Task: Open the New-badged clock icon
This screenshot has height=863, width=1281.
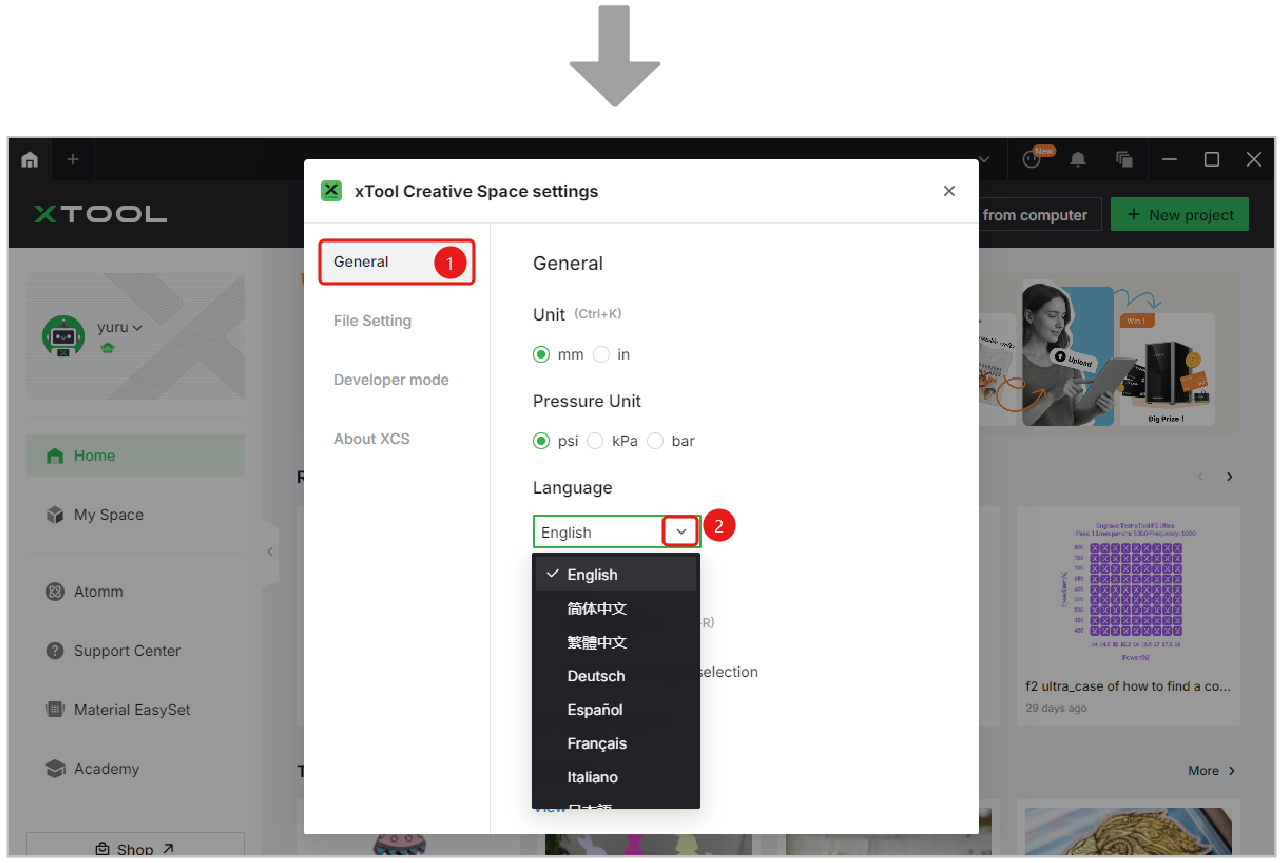Action: [1033, 158]
